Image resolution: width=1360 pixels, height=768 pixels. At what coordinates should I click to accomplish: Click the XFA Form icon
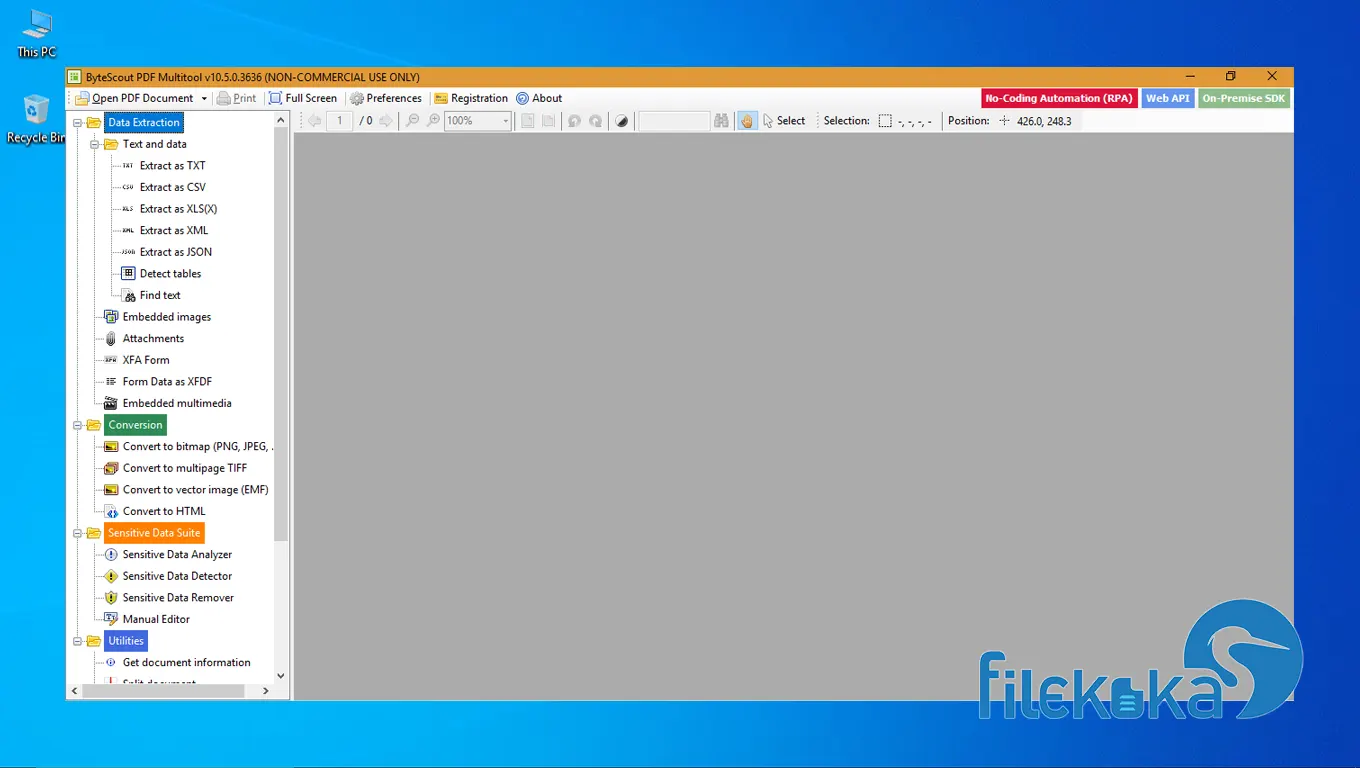[111, 360]
